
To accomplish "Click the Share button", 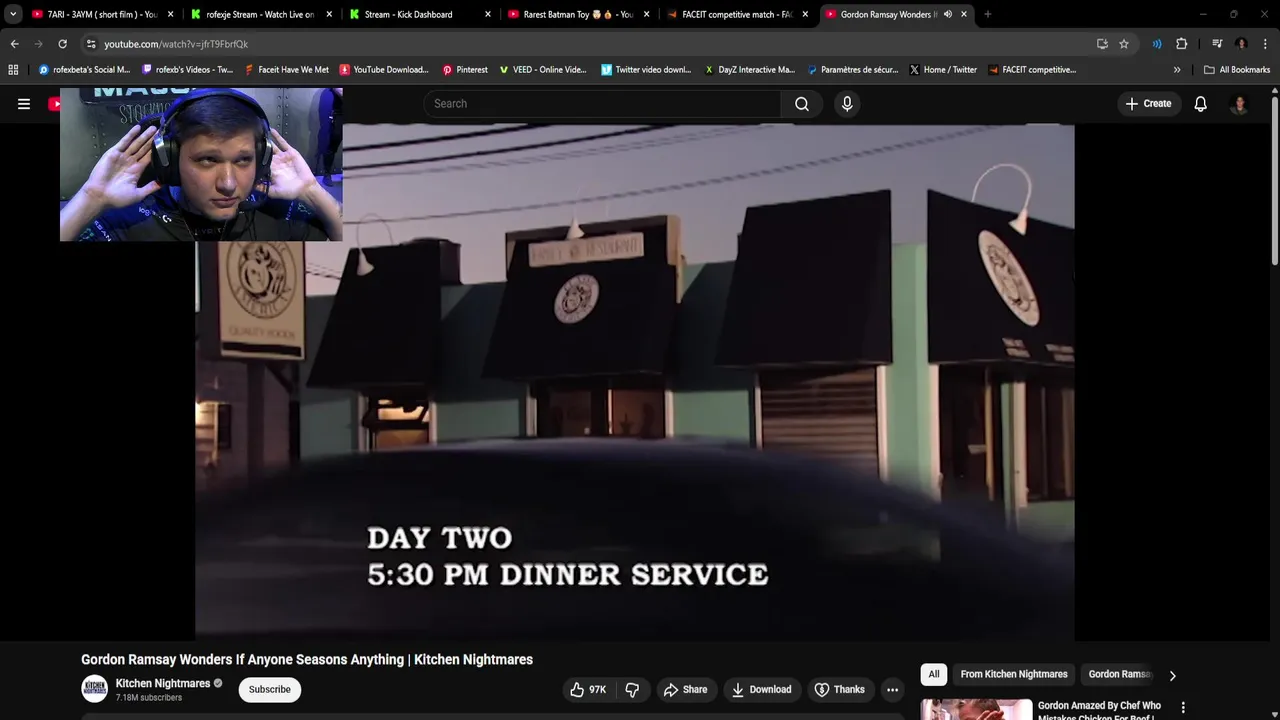I will point(685,690).
